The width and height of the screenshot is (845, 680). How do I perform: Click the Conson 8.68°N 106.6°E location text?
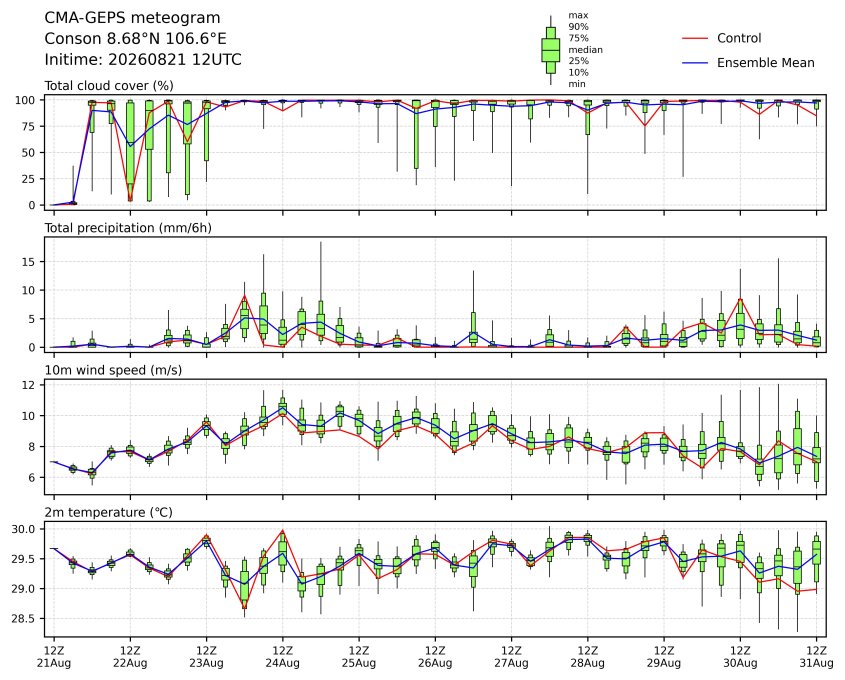click(135, 39)
